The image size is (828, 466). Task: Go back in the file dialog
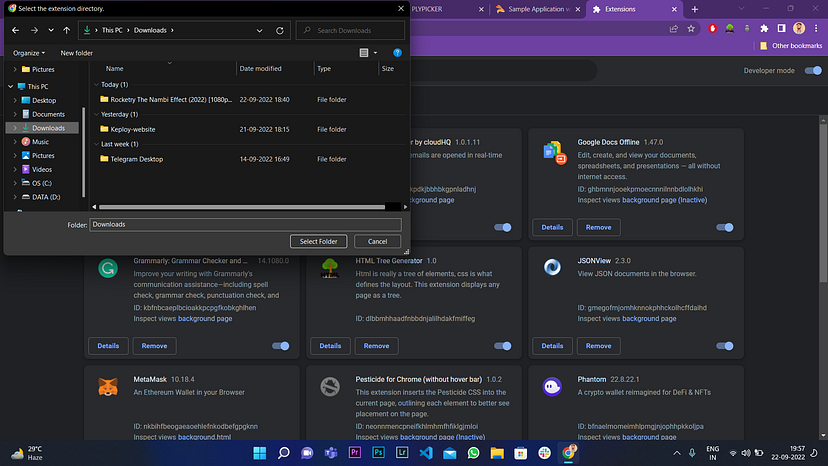tap(15, 31)
